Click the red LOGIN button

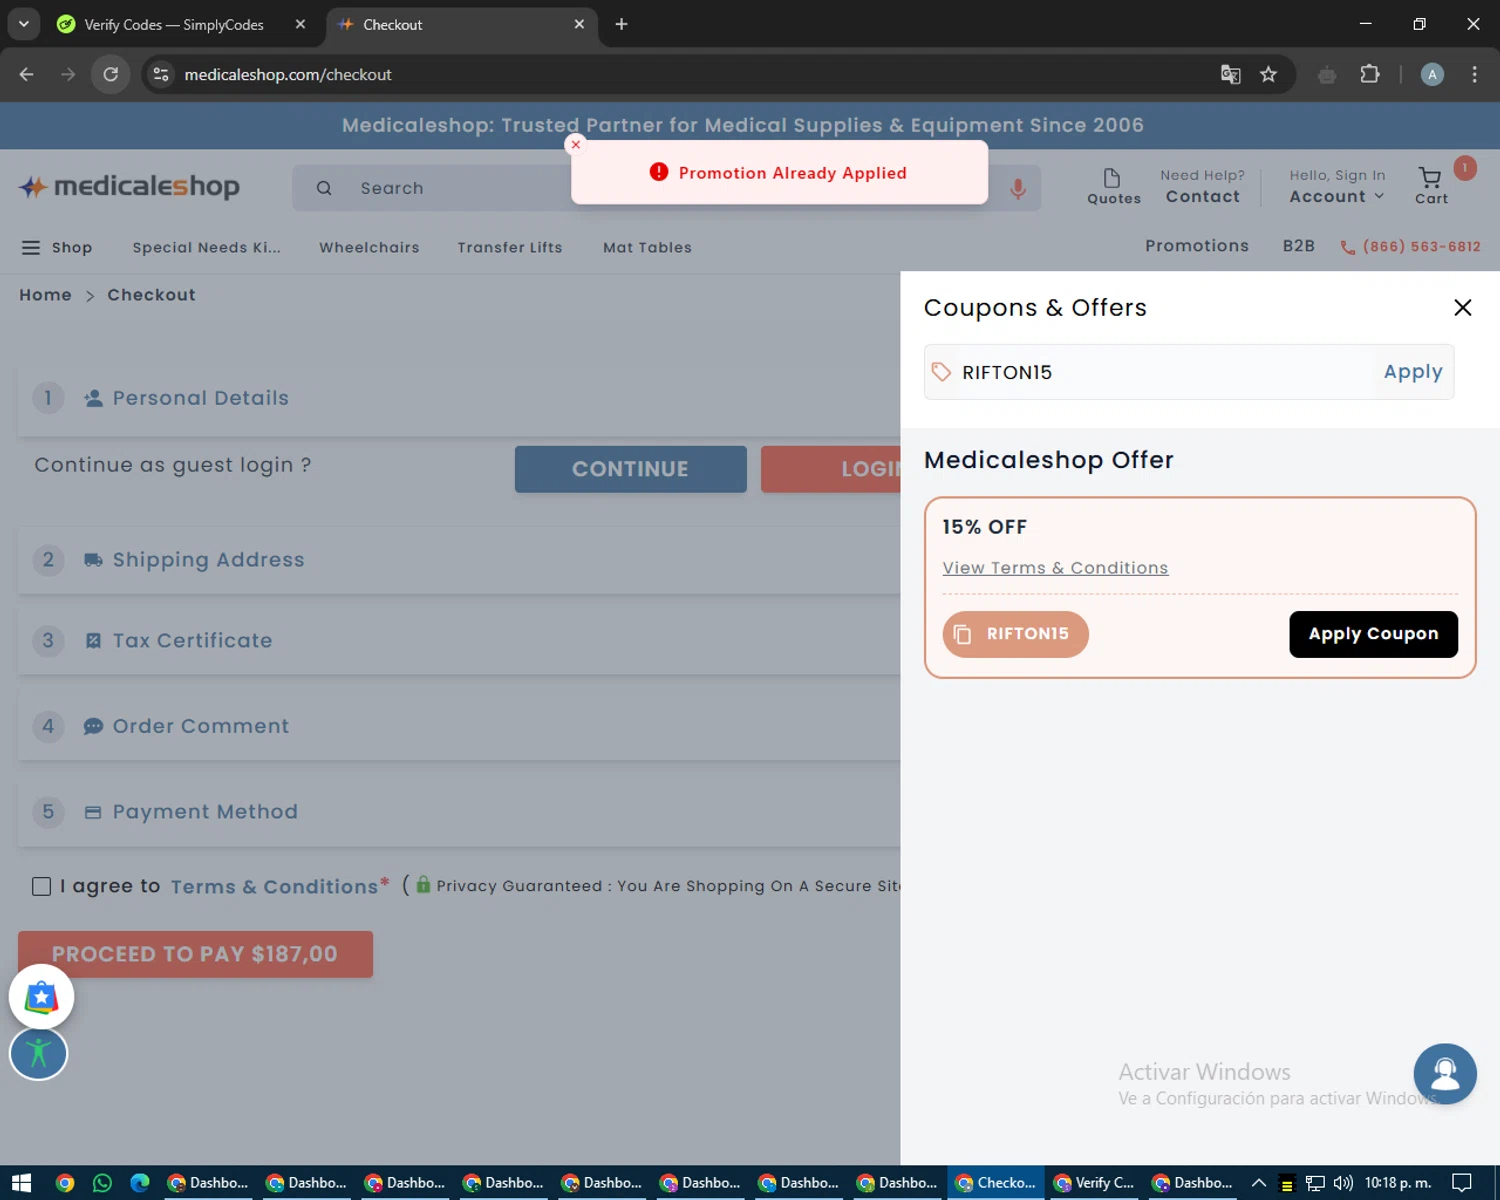[831, 469]
